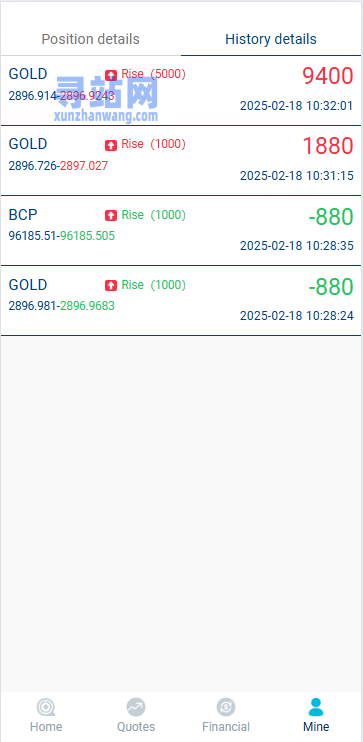Select the History details tab
Screen dimensions: 363x742
pos(271,39)
